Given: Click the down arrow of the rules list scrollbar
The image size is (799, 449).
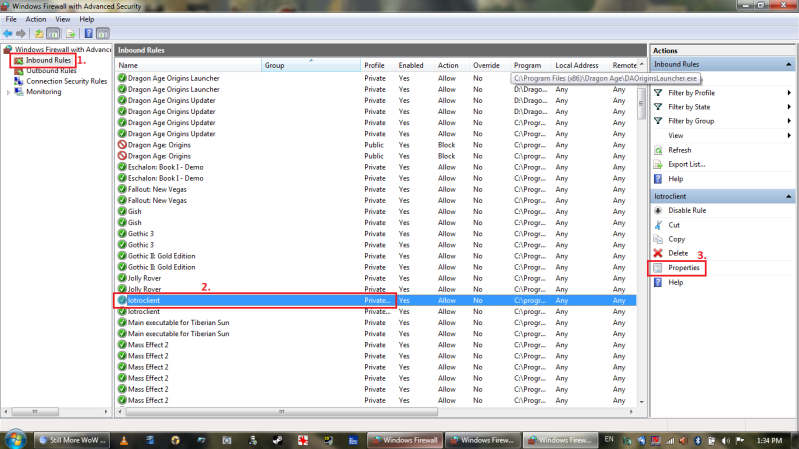Looking at the screenshot, I should click(x=641, y=402).
